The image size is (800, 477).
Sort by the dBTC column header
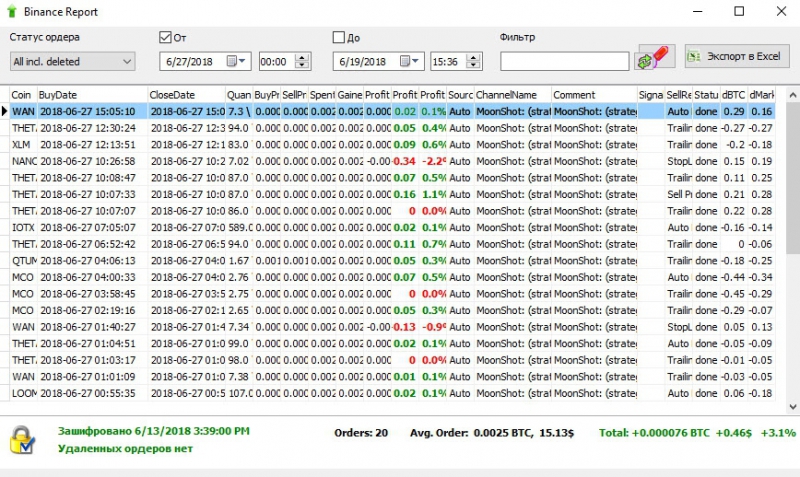tap(733, 95)
